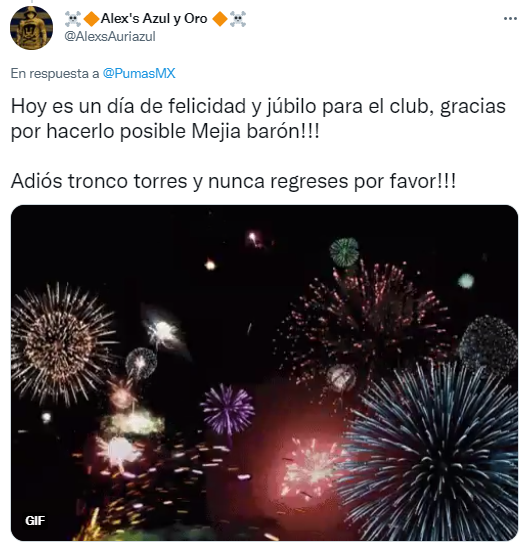Play the fireworks GIF at its center
This screenshot has width=525, height=543.
pos(265,373)
